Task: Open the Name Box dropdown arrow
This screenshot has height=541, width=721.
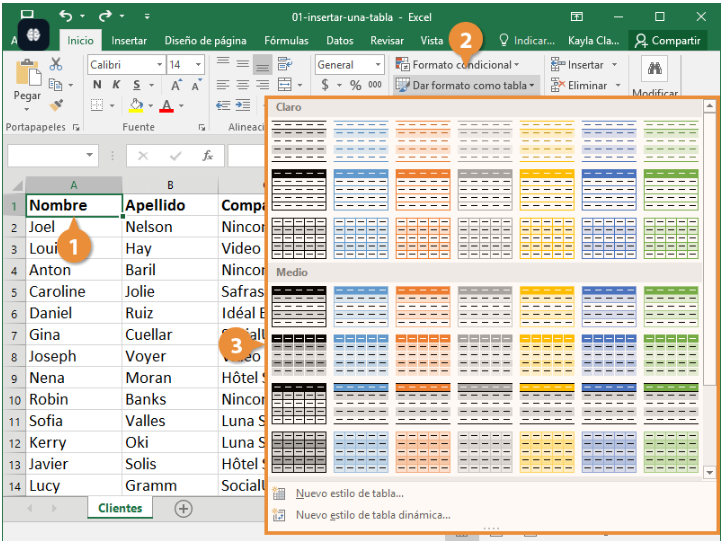Action: click(89, 155)
